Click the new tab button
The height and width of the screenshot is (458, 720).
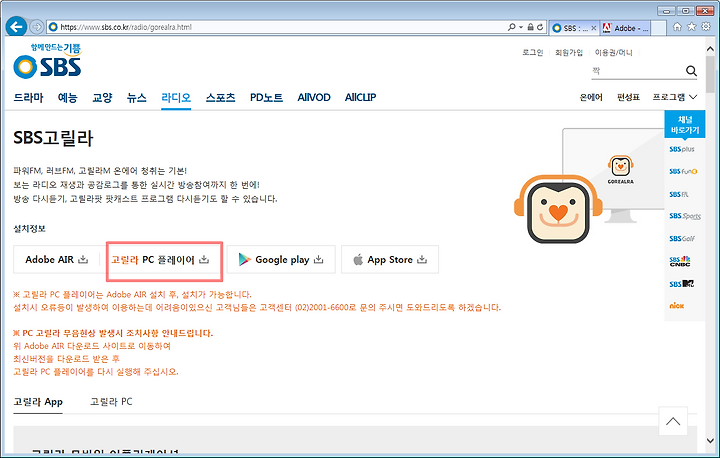coord(659,28)
